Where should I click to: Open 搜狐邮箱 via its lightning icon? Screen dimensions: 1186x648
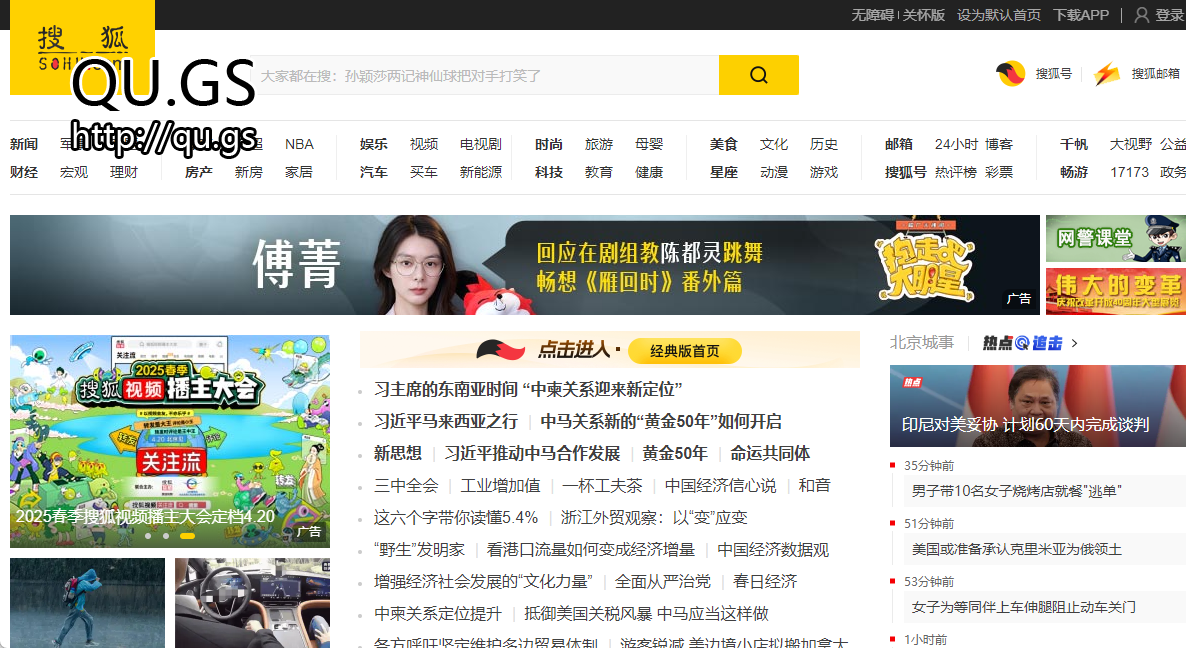(x=1107, y=73)
